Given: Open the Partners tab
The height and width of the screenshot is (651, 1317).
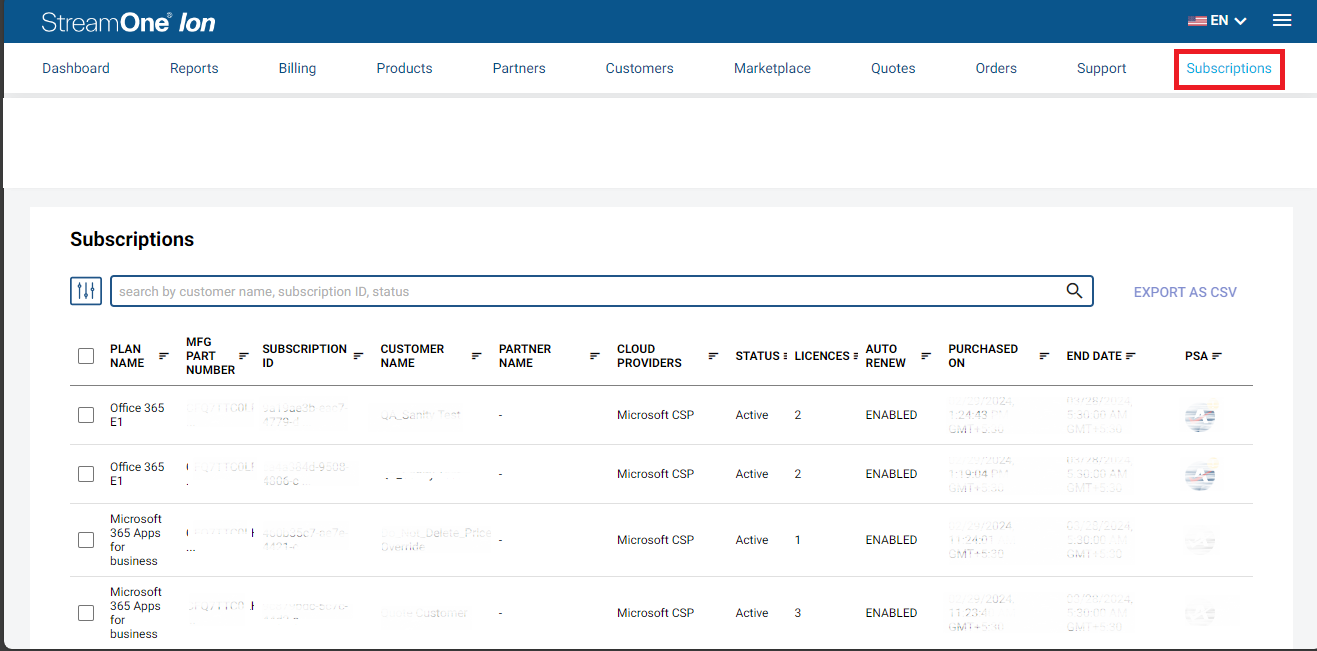Looking at the screenshot, I should pyautogui.click(x=519, y=68).
